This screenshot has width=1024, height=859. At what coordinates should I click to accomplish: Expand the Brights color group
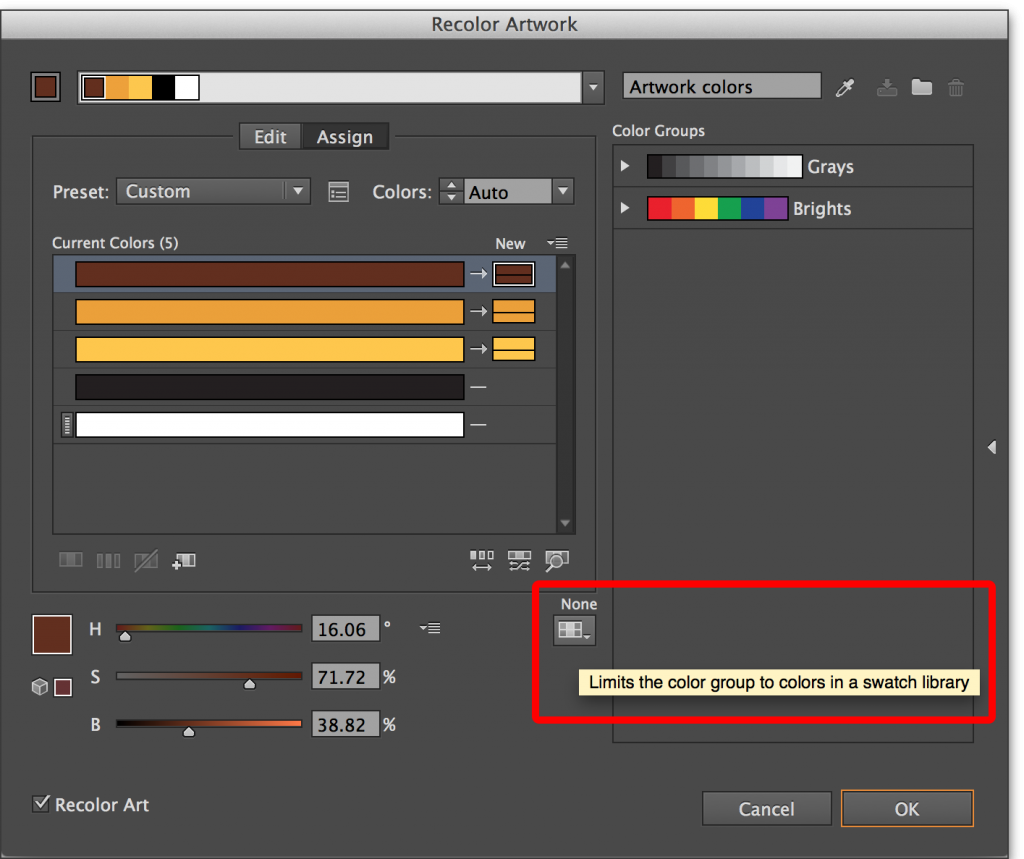coord(626,208)
